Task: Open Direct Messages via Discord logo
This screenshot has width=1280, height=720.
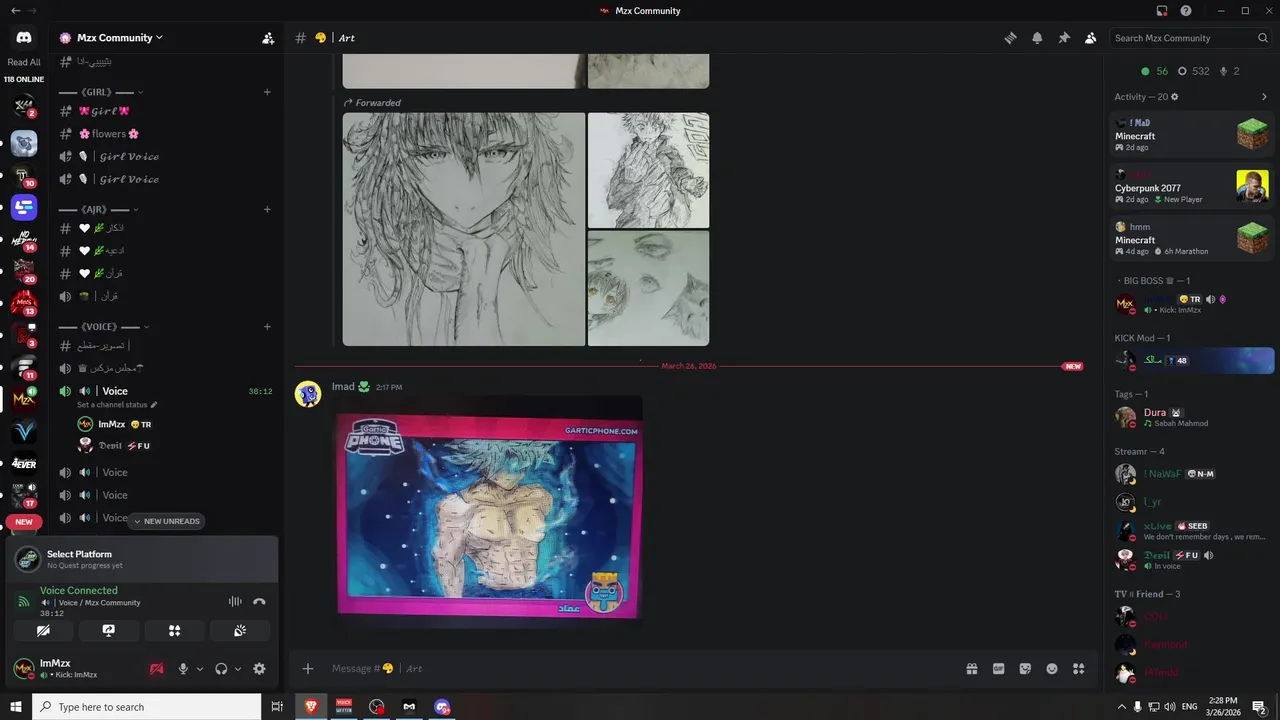Action: tap(24, 38)
